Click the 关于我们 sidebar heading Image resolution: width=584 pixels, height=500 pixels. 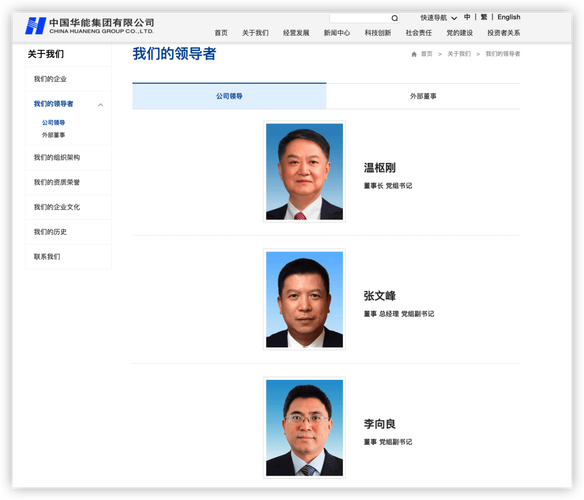tap(46, 54)
